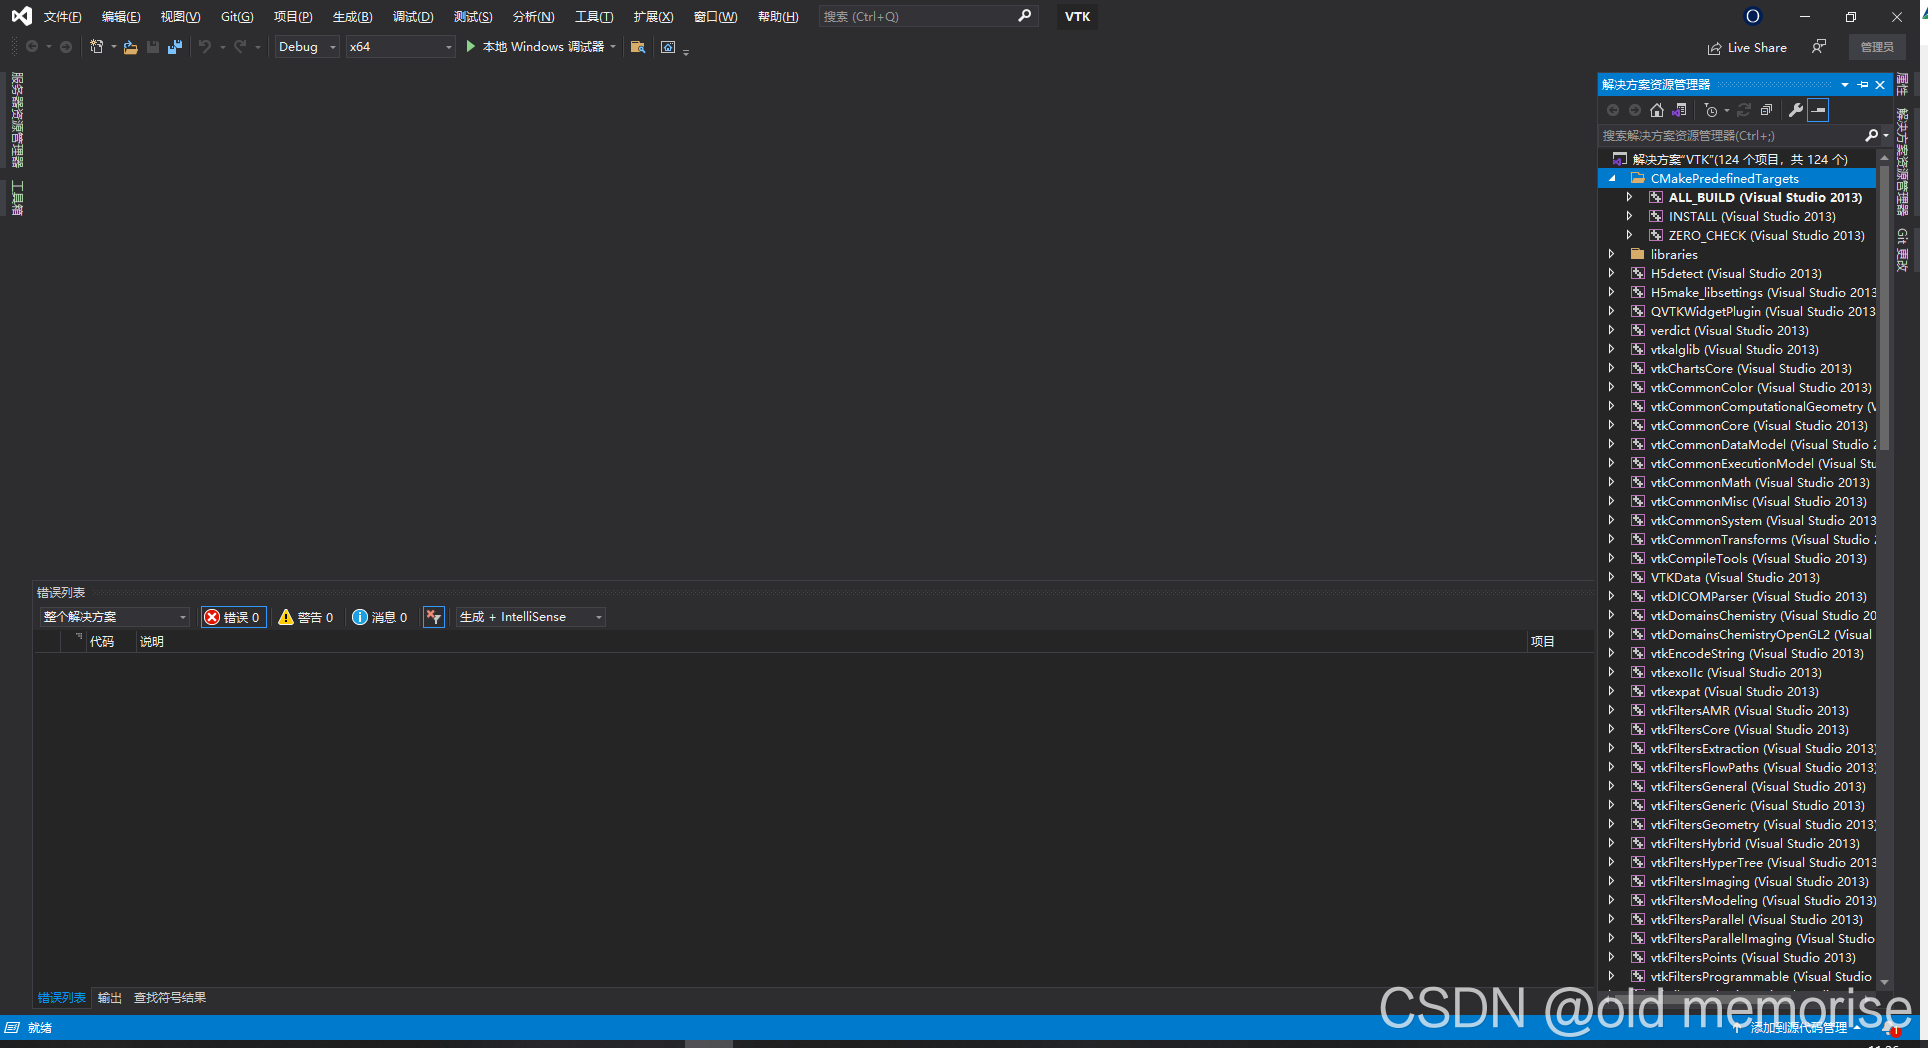This screenshot has height=1048, width=1928.
Task: Click the home icon in Solution Explorer
Action: [1658, 110]
